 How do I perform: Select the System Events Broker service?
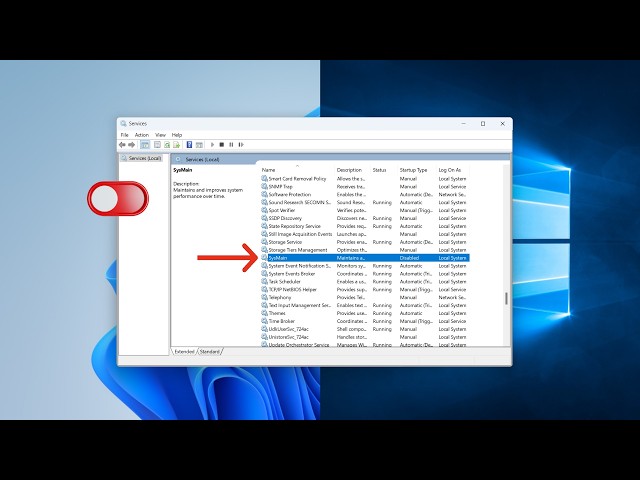click(x=291, y=273)
